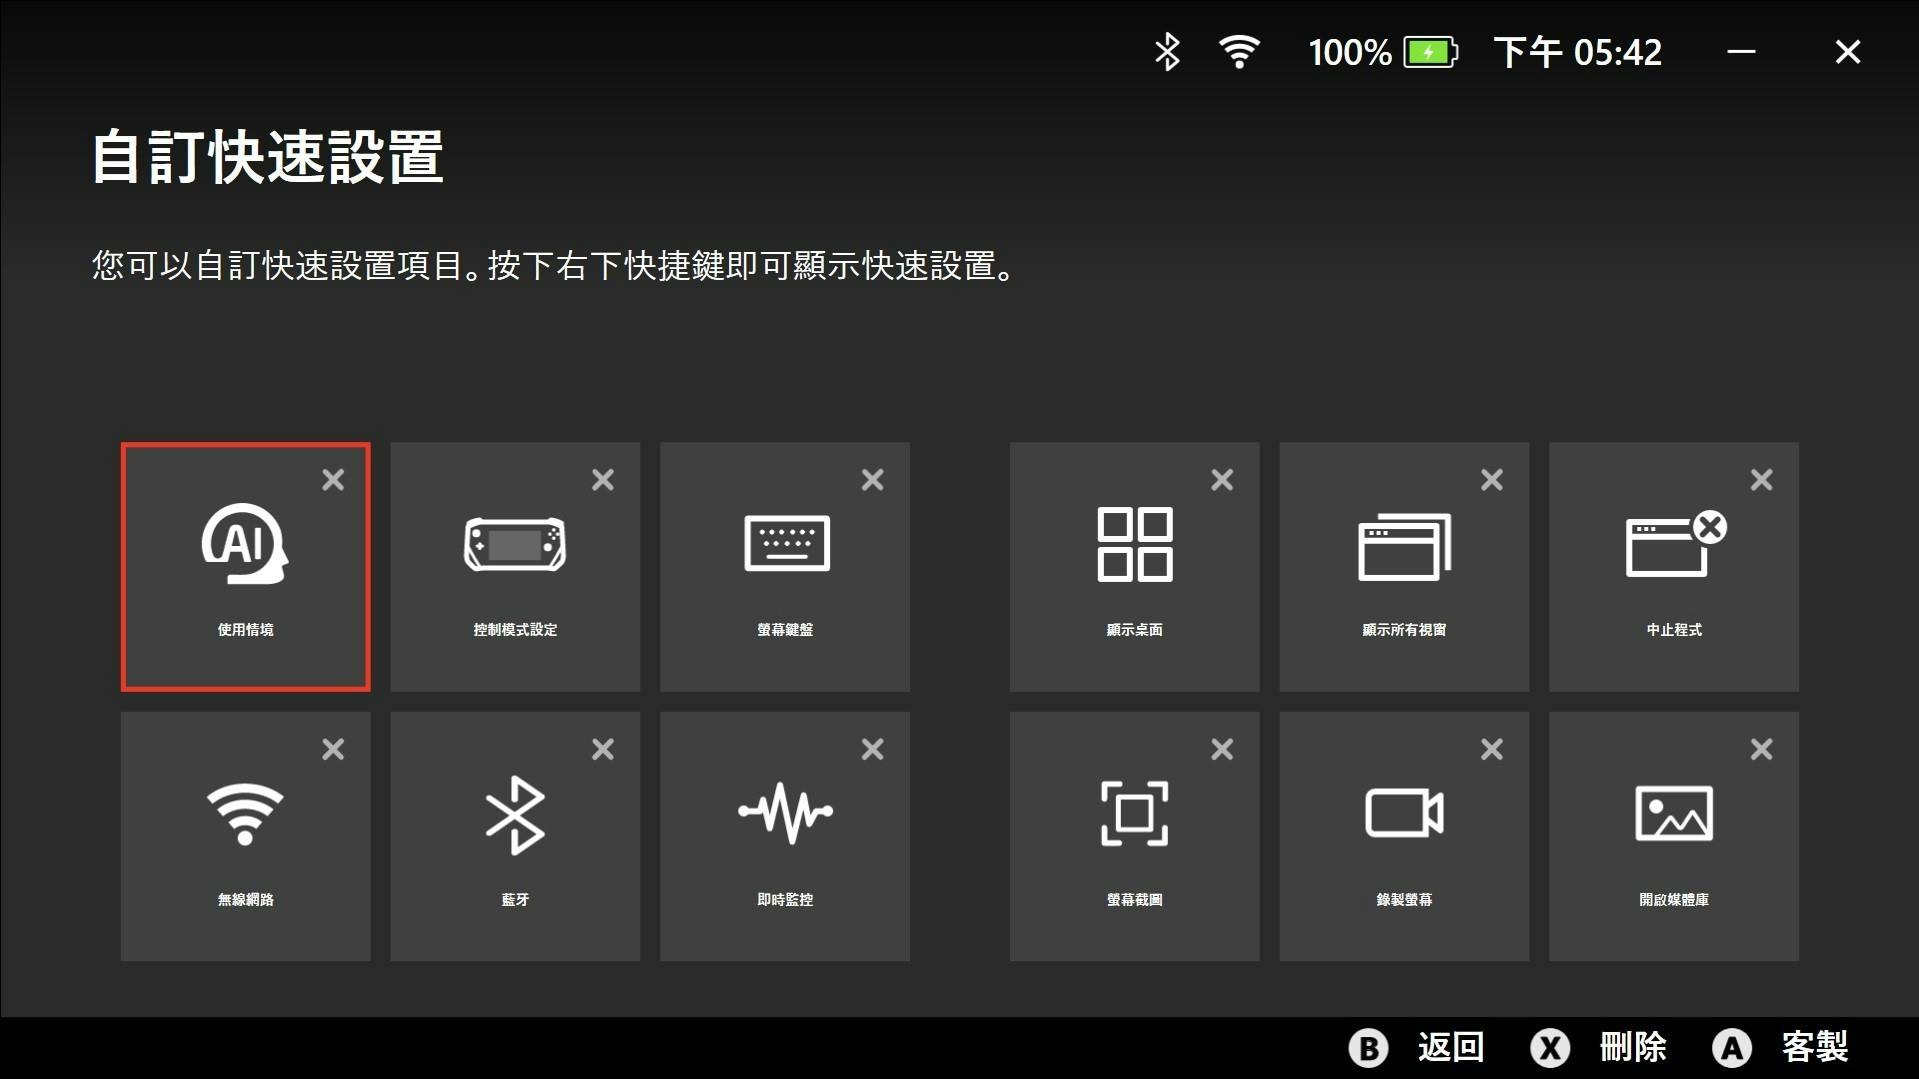Image resolution: width=1919 pixels, height=1079 pixels.
Task: Click the Bluetooth status icon in top bar
Action: point(1167,52)
